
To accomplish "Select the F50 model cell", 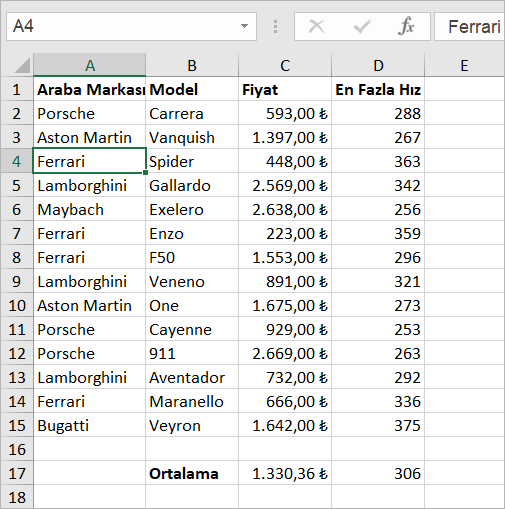I will [192, 257].
